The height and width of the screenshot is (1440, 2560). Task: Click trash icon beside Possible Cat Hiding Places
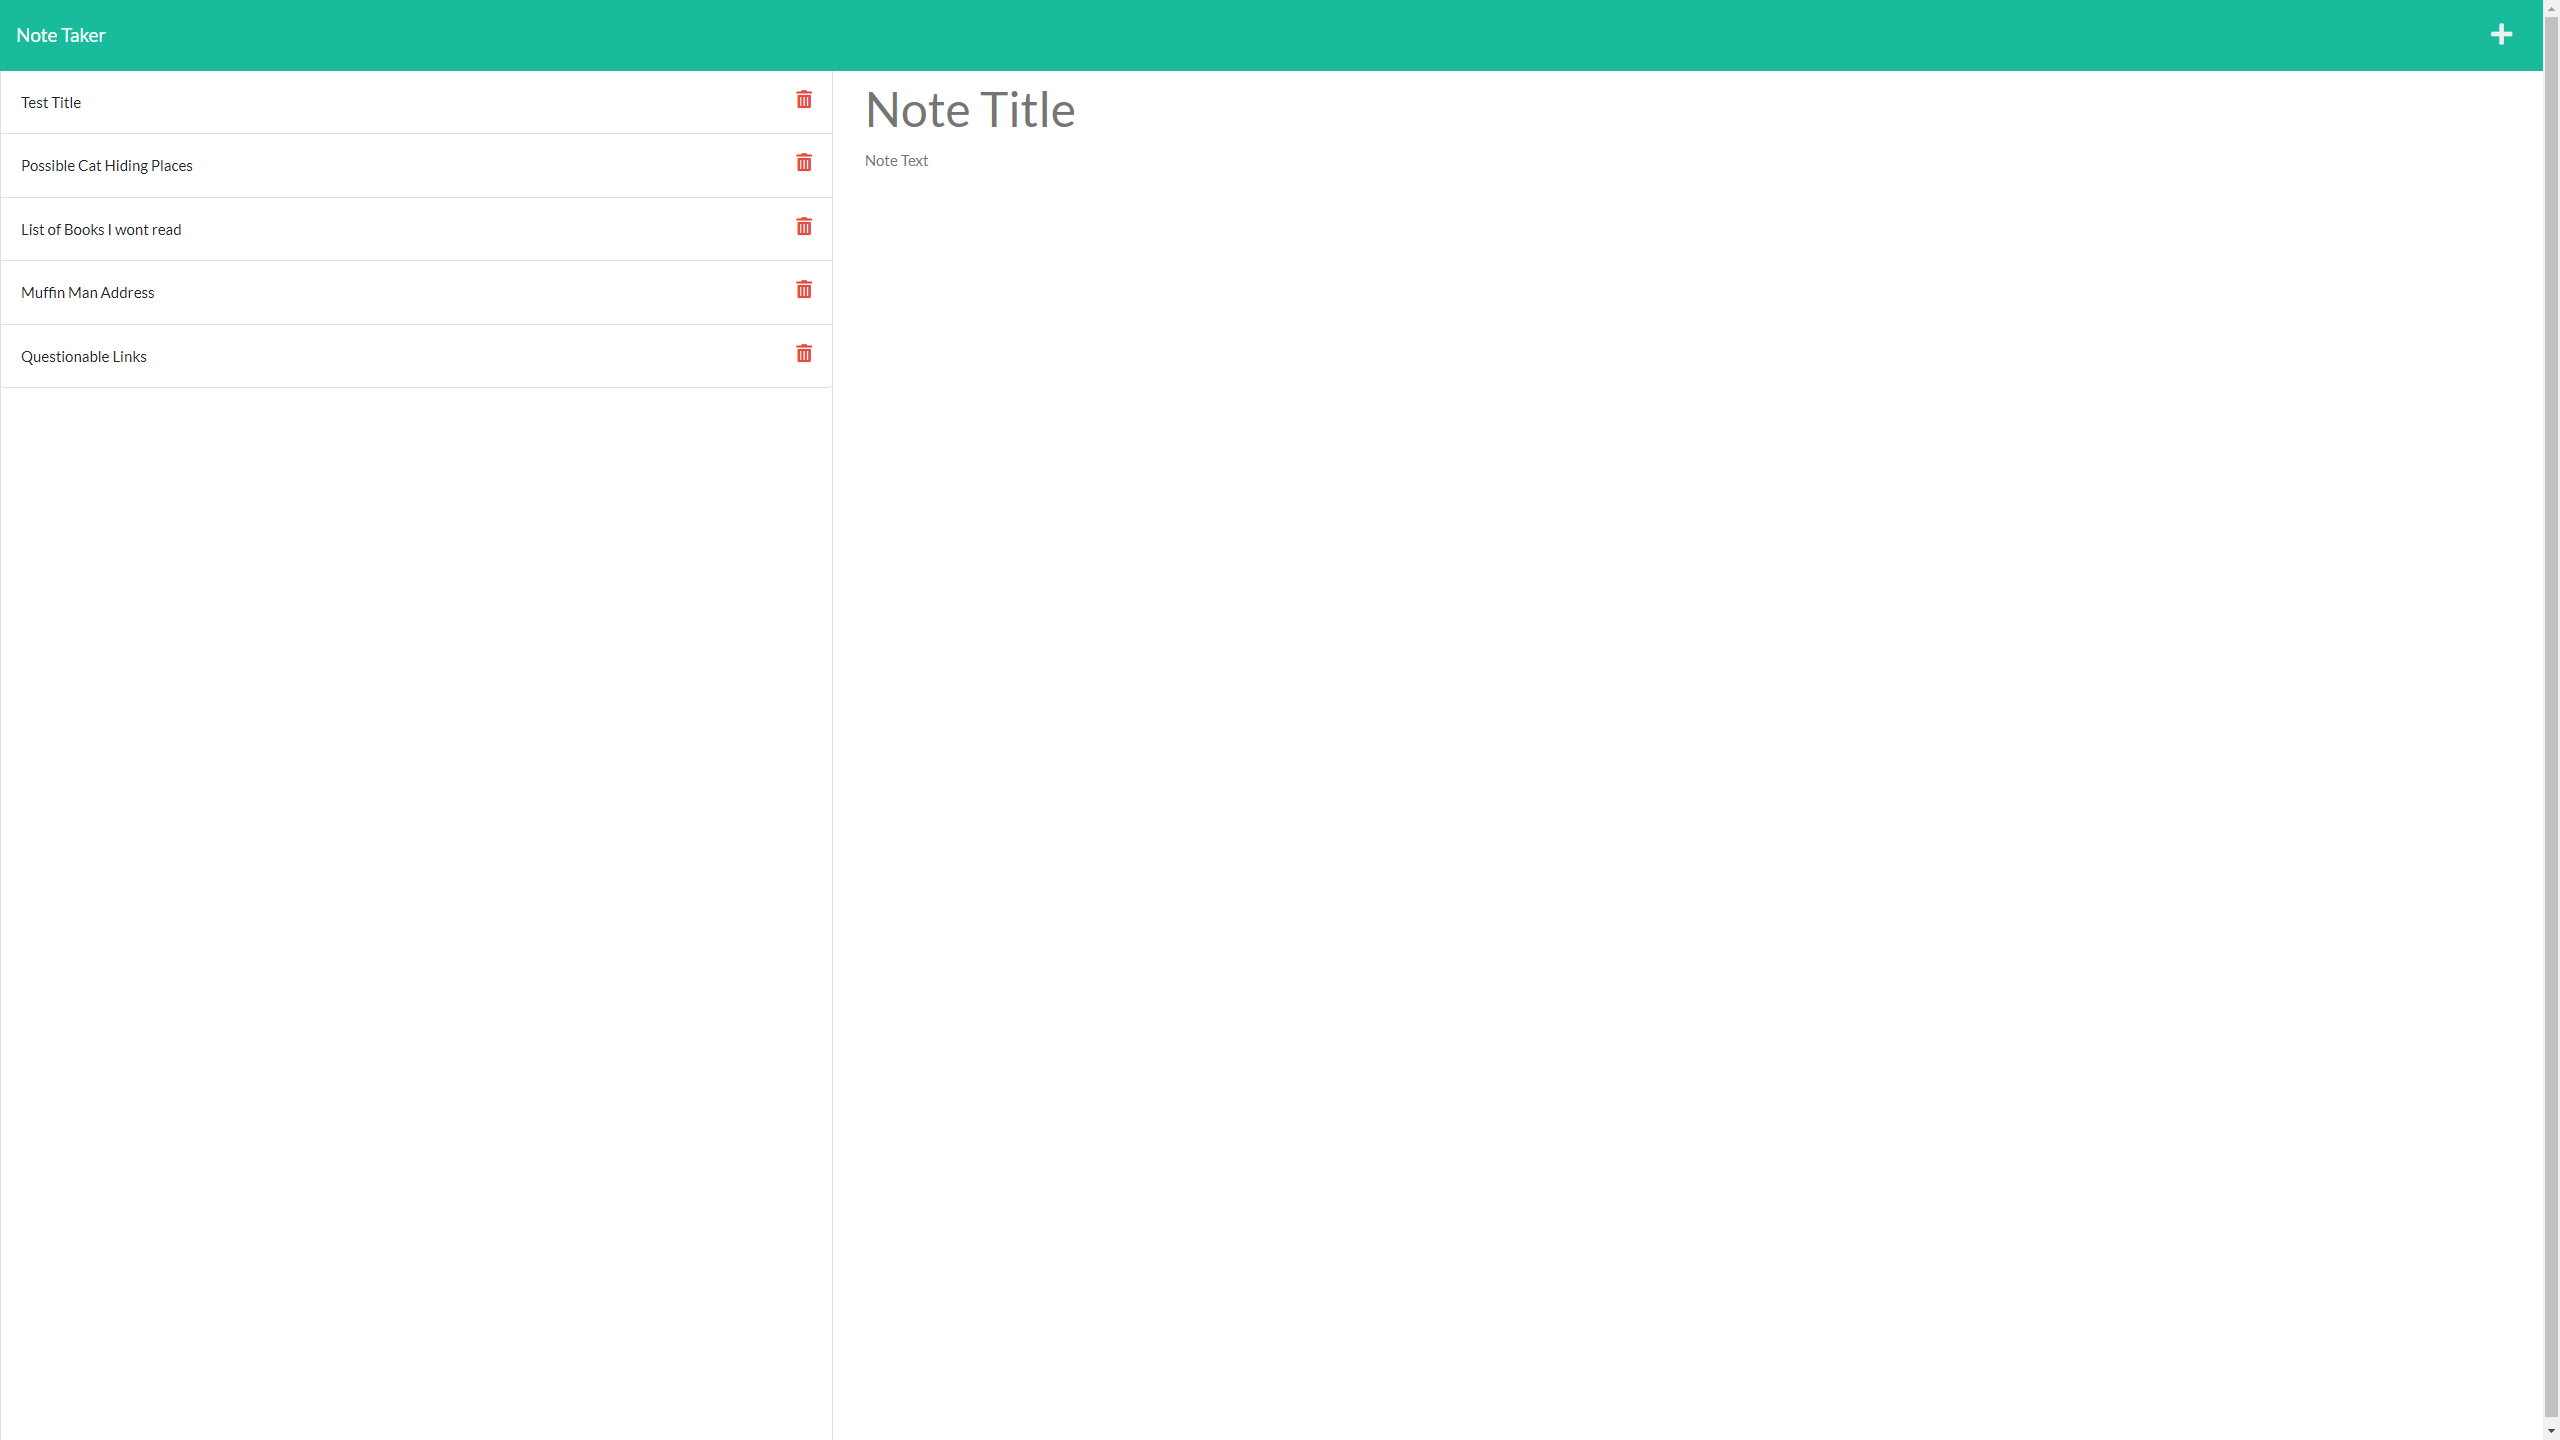pos(804,163)
